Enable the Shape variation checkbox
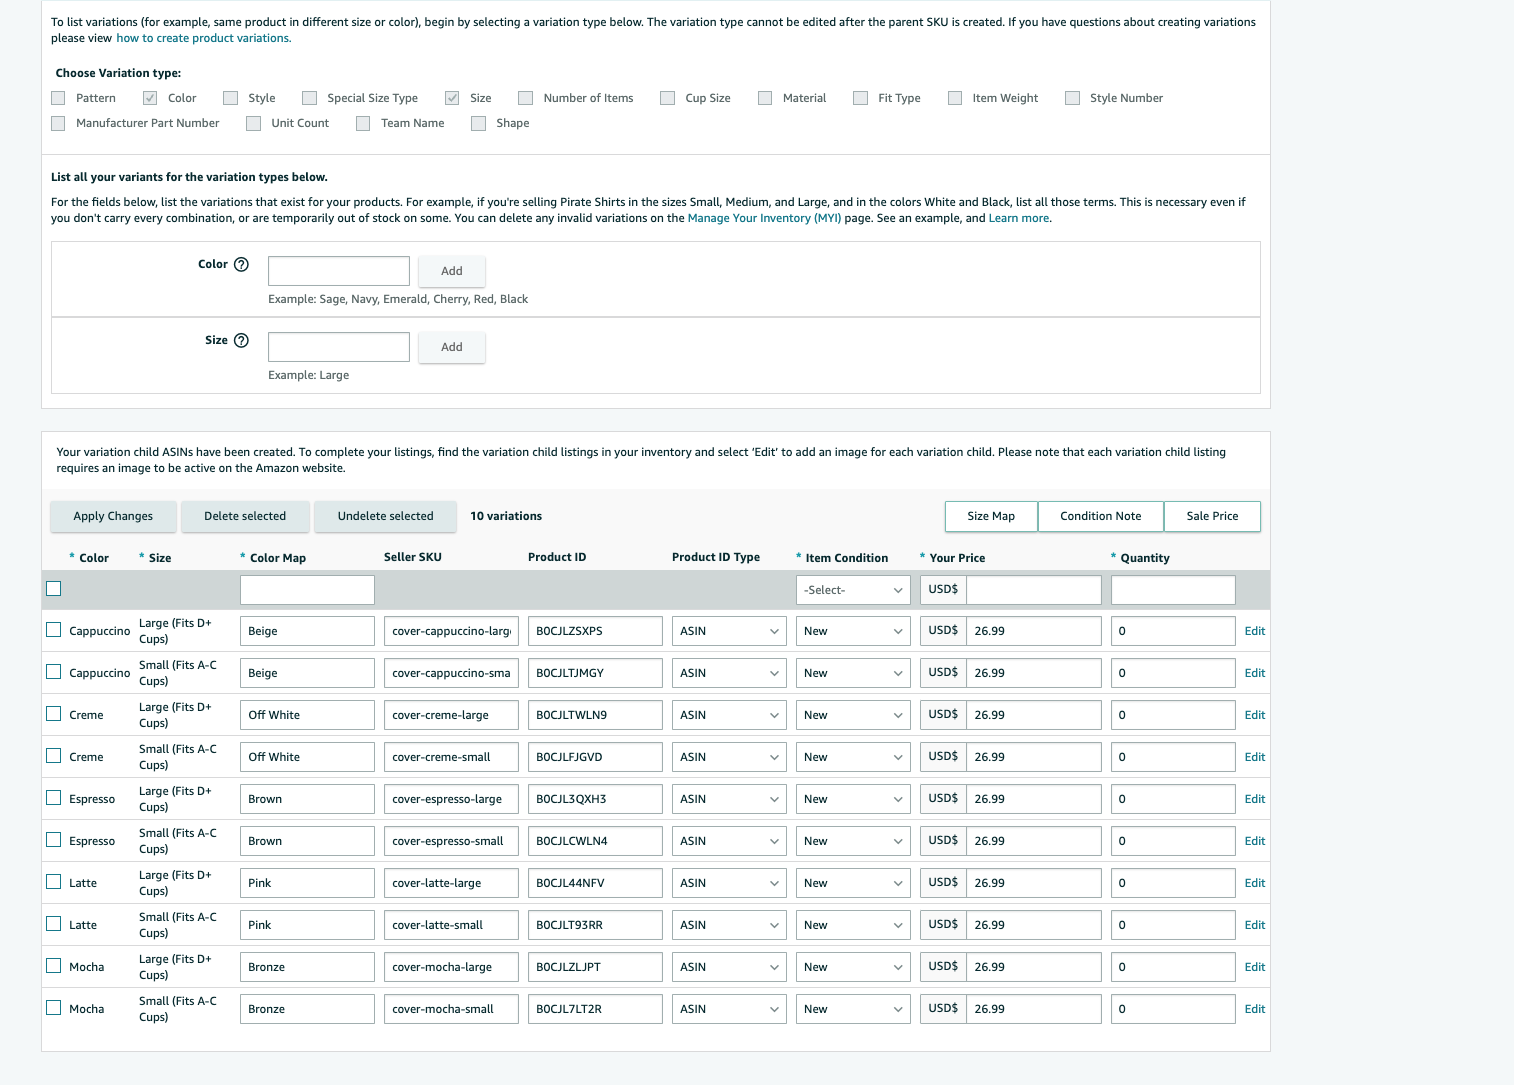Image resolution: width=1514 pixels, height=1085 pixels. pyautogui.click(x=479, y=123)
